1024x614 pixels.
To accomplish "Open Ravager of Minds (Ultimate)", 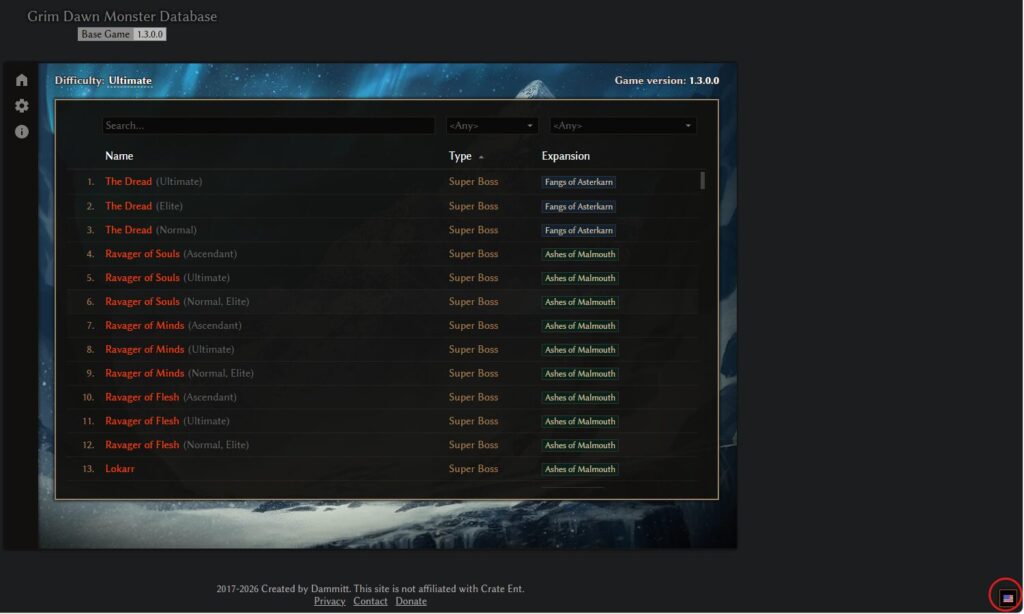I will point(170,349).
